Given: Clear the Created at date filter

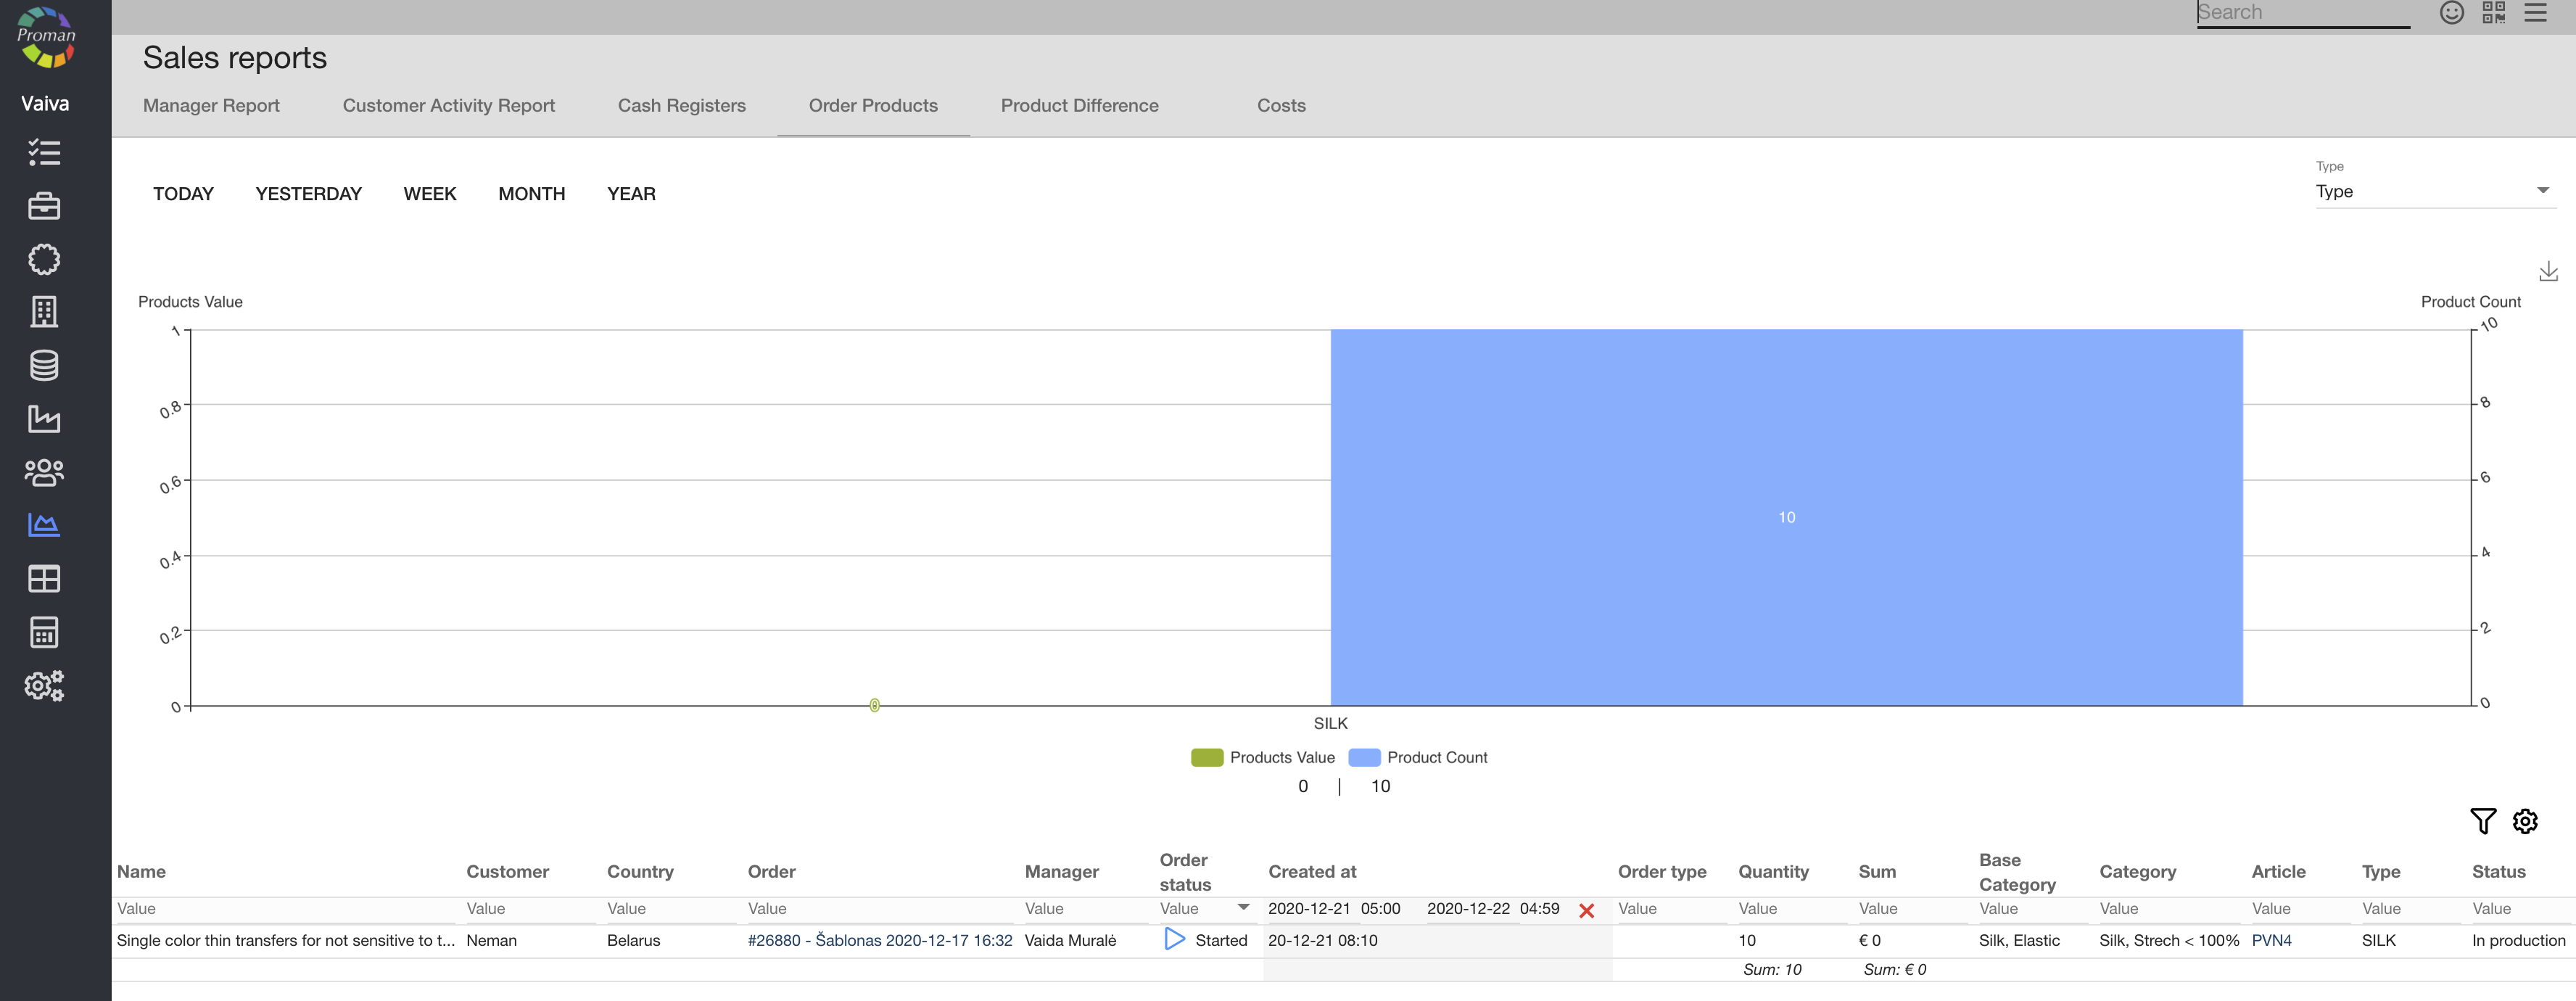Looking at the screenshot, I should [x=1586, y=910].
